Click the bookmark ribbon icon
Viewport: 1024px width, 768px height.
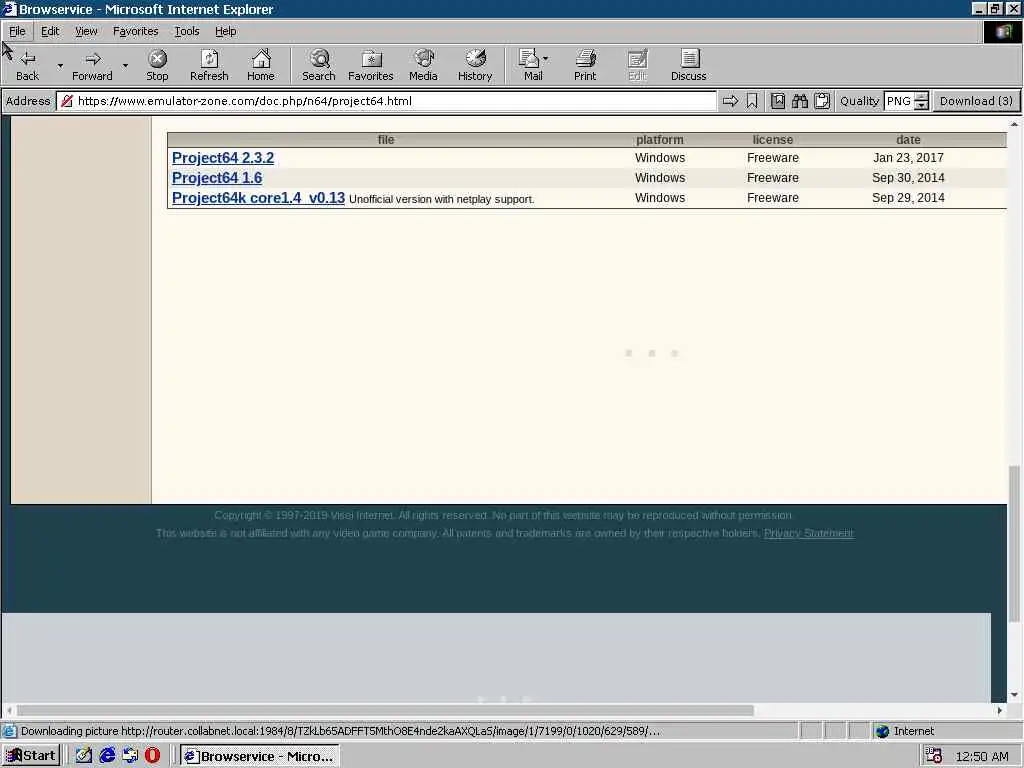click(752, 101)
